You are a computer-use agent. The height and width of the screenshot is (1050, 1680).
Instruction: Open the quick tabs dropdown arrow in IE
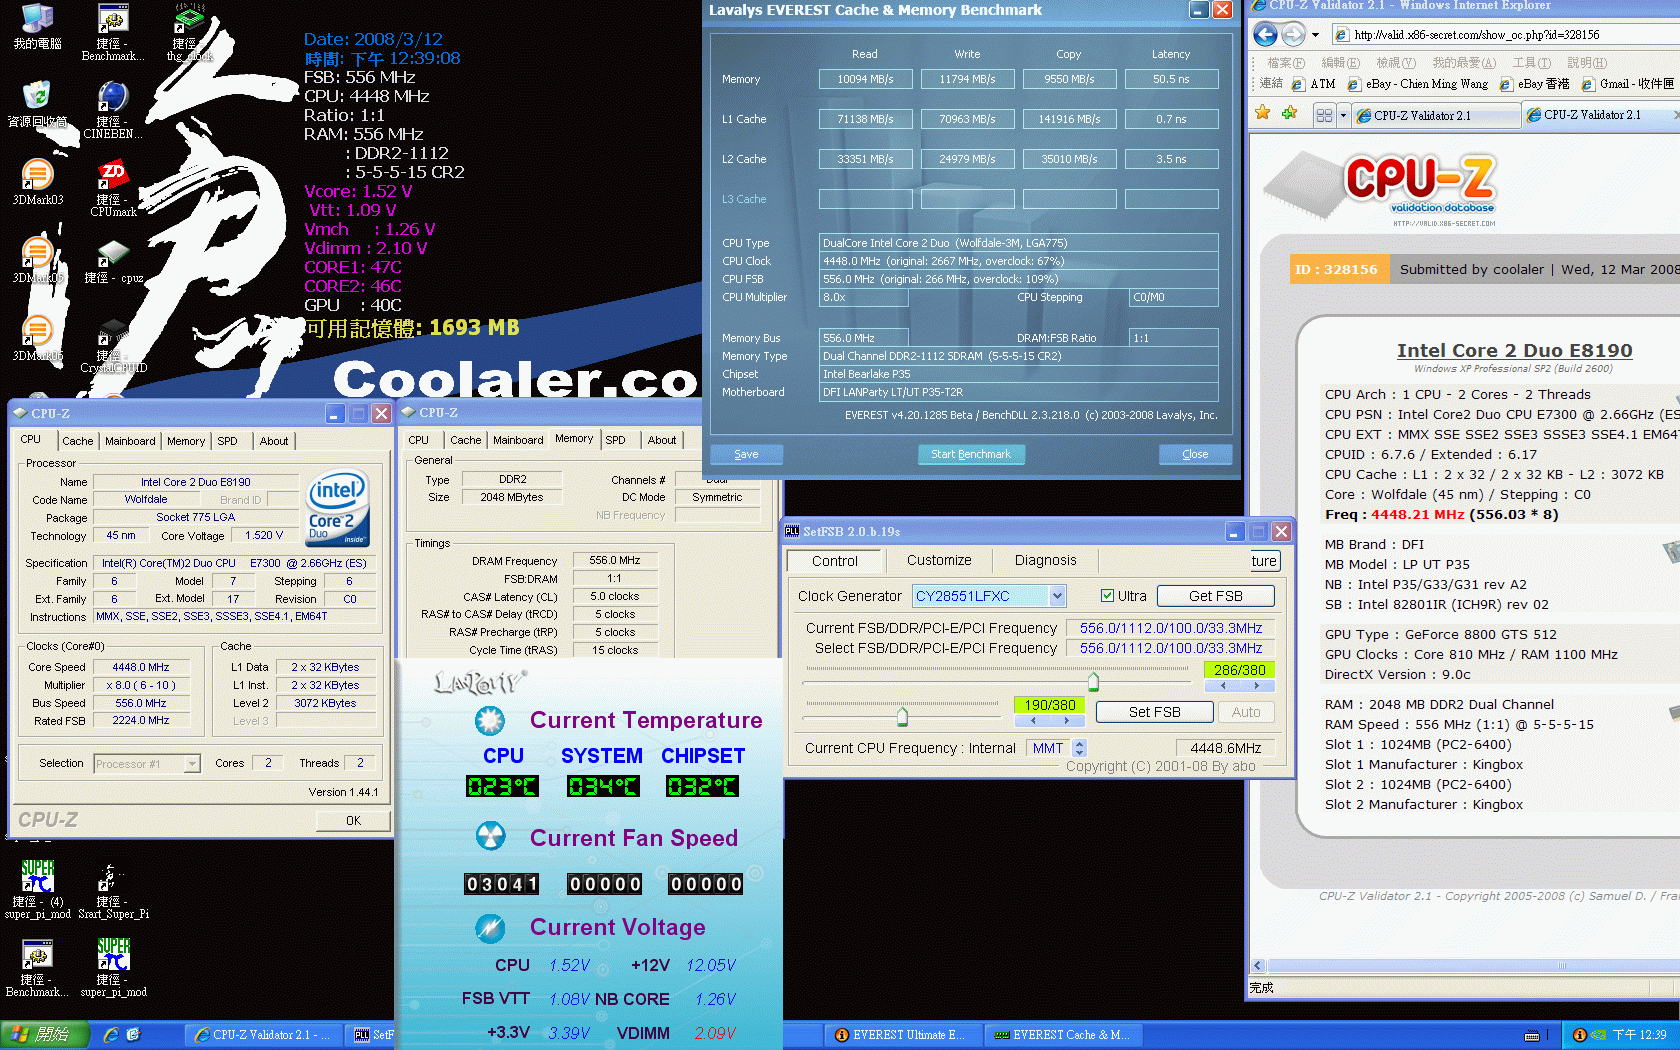[1343, 116]
